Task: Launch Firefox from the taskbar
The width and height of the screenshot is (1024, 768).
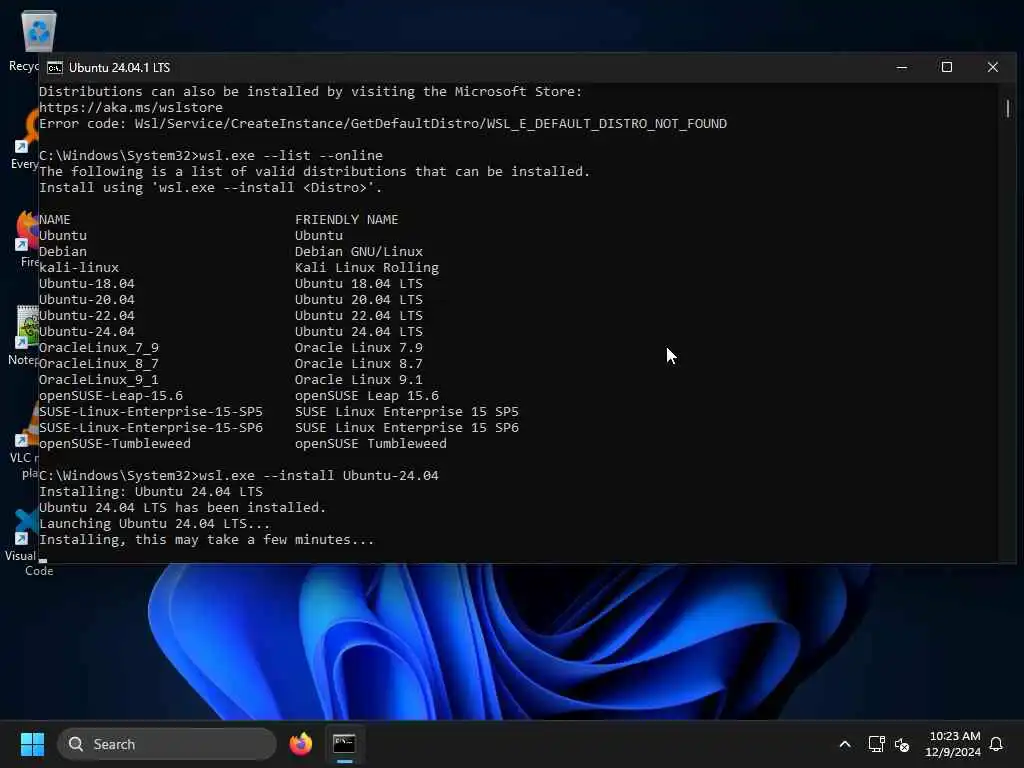Action: (300, 744)
